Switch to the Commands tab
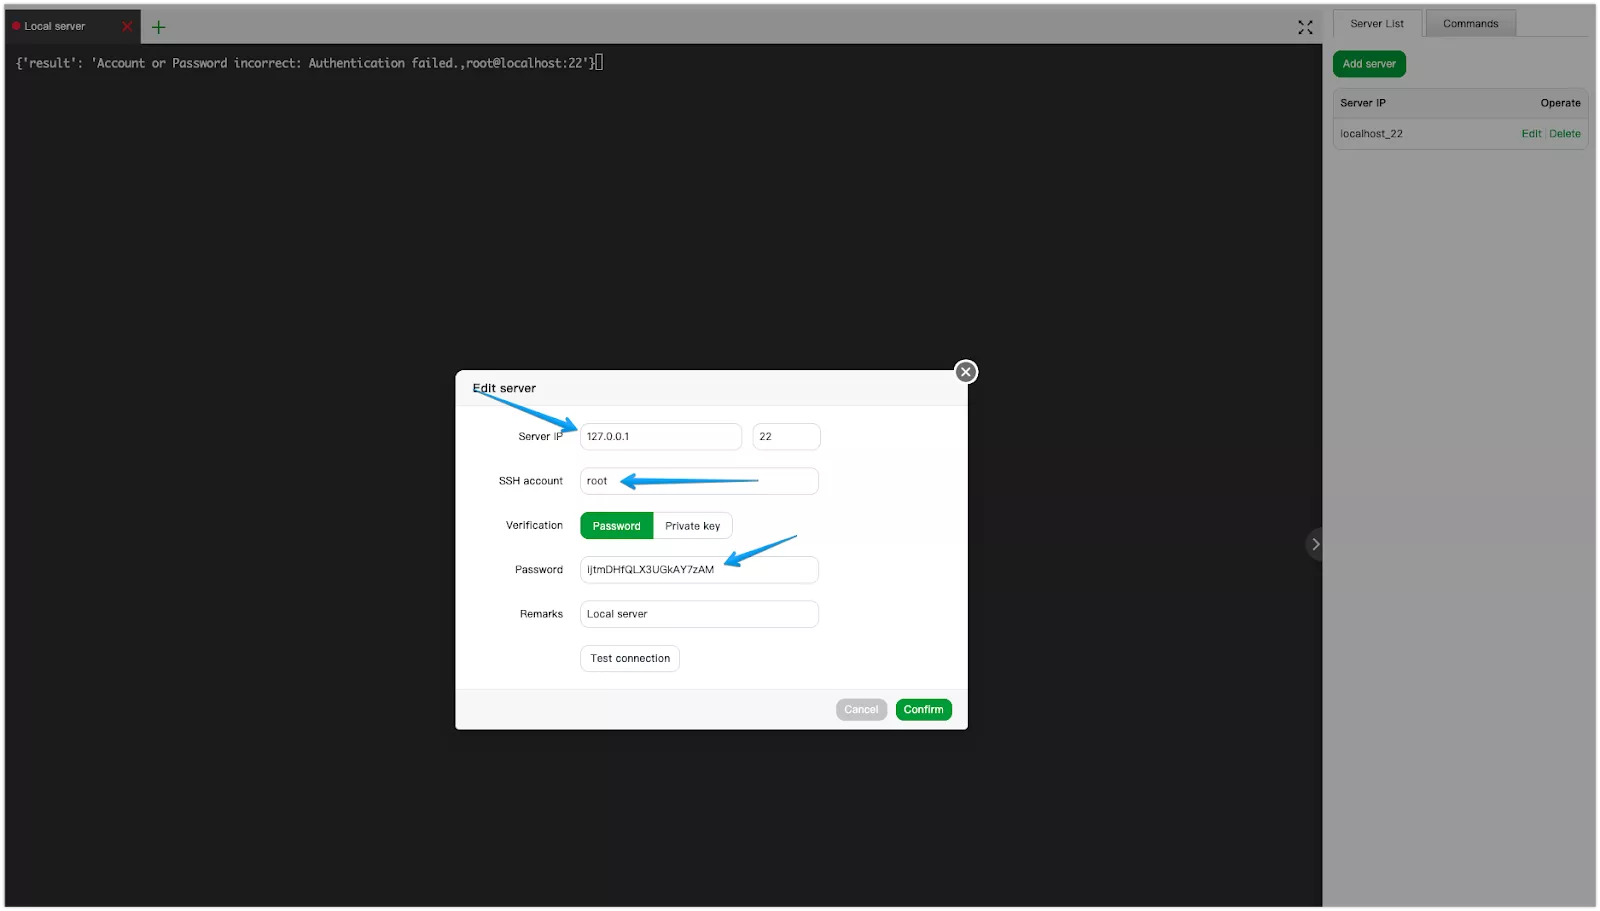 (x=1469, y=23)
